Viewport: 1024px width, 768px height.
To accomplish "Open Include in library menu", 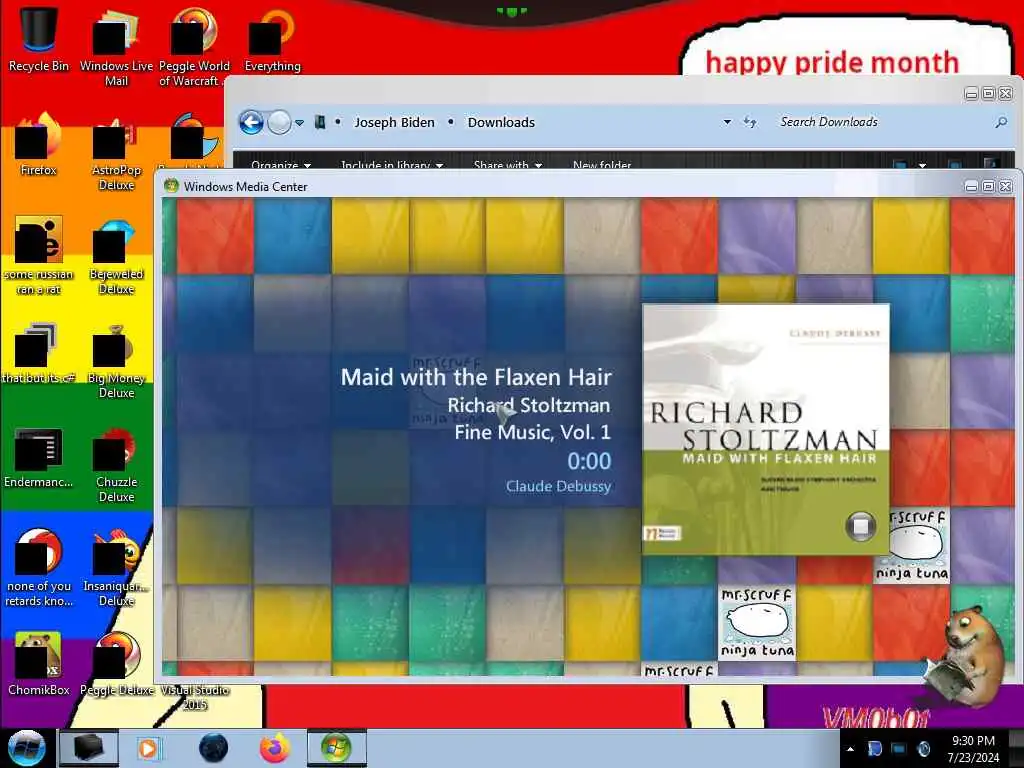I will pos(392,165).
